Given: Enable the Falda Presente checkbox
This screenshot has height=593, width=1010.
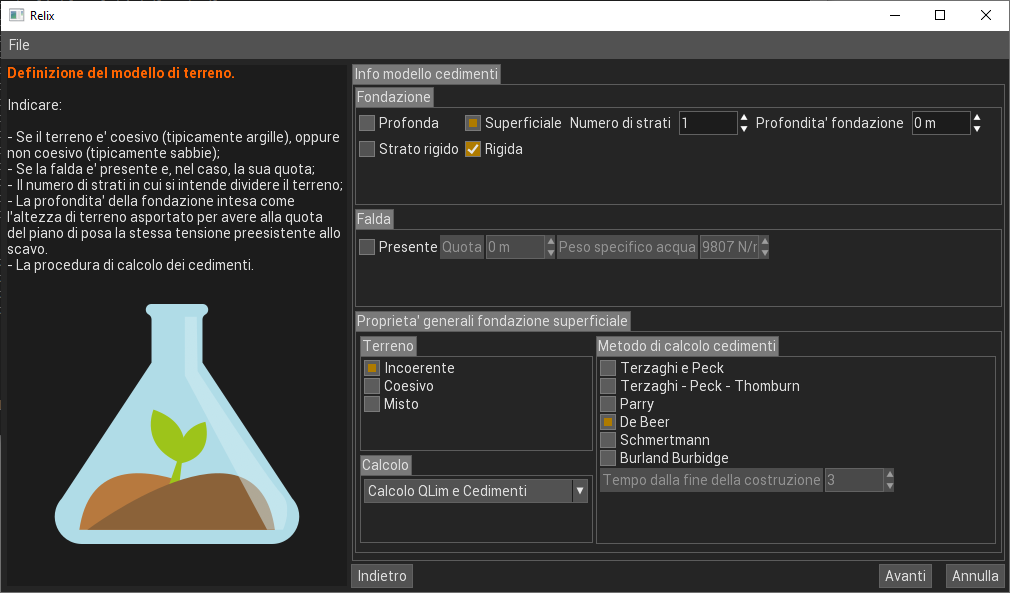Looking at the screenshot, I should [367, 247].
